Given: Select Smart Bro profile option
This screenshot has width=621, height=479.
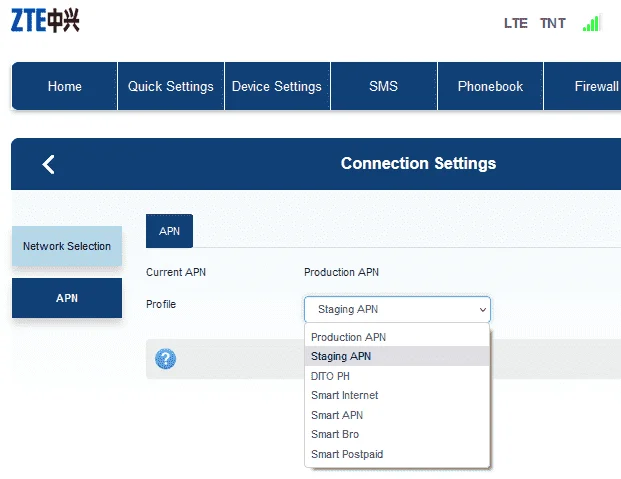Looking at the screenshot, I should [x=397, y=434].
